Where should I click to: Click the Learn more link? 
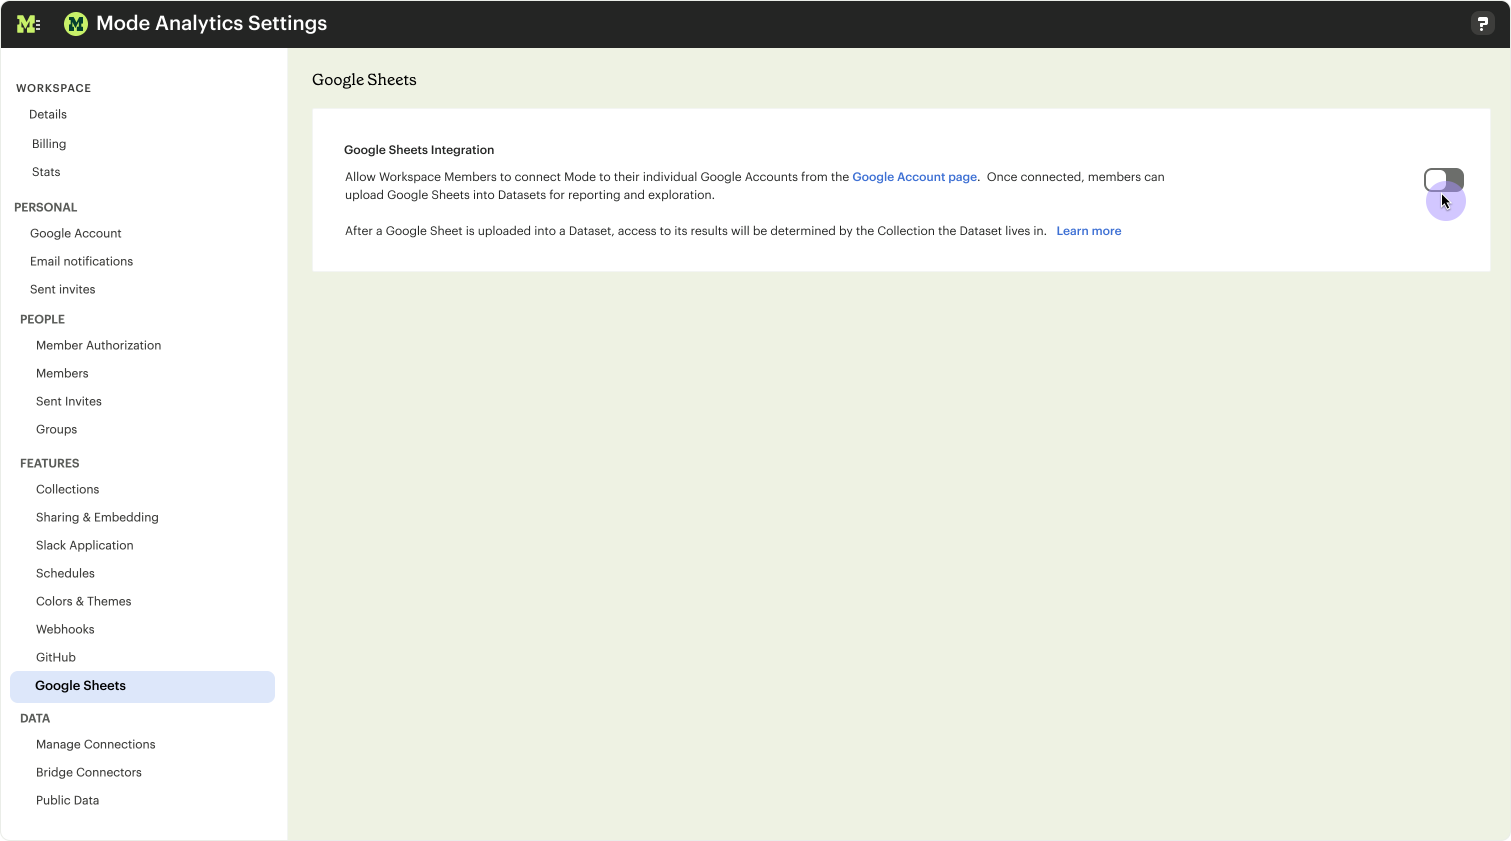[x=1088, y=231]
